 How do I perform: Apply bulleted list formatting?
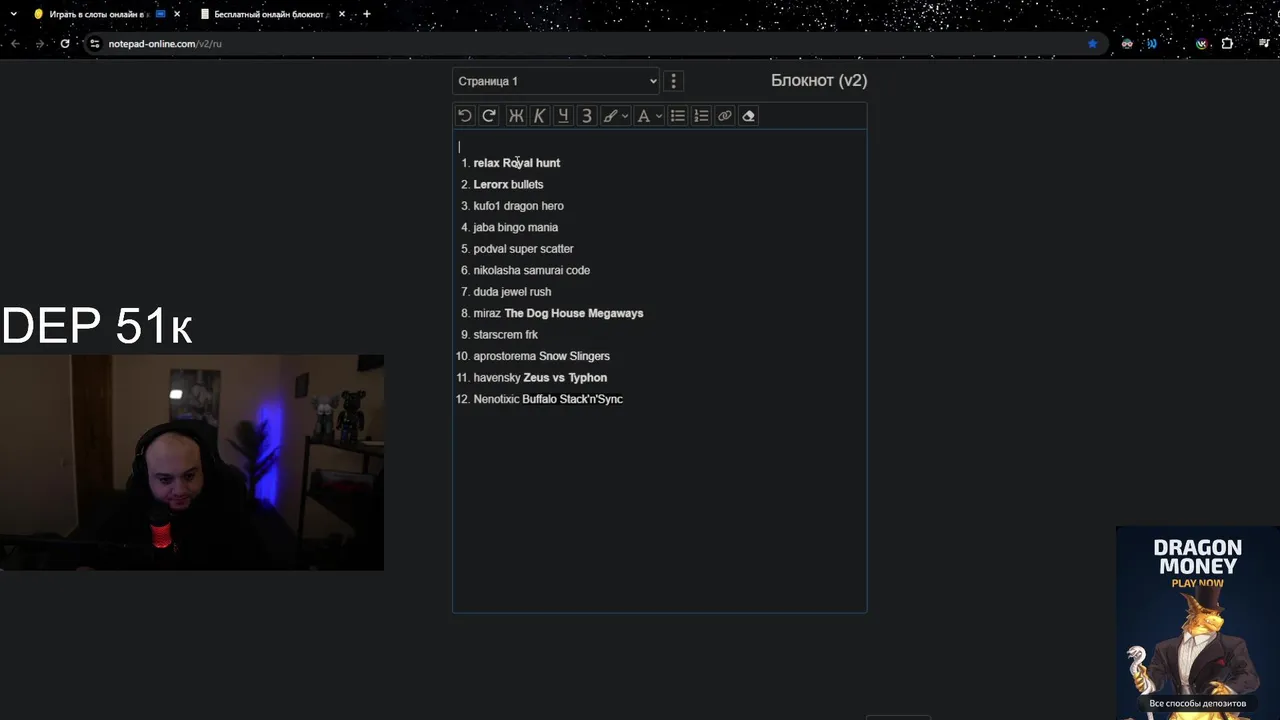(678, 116)
